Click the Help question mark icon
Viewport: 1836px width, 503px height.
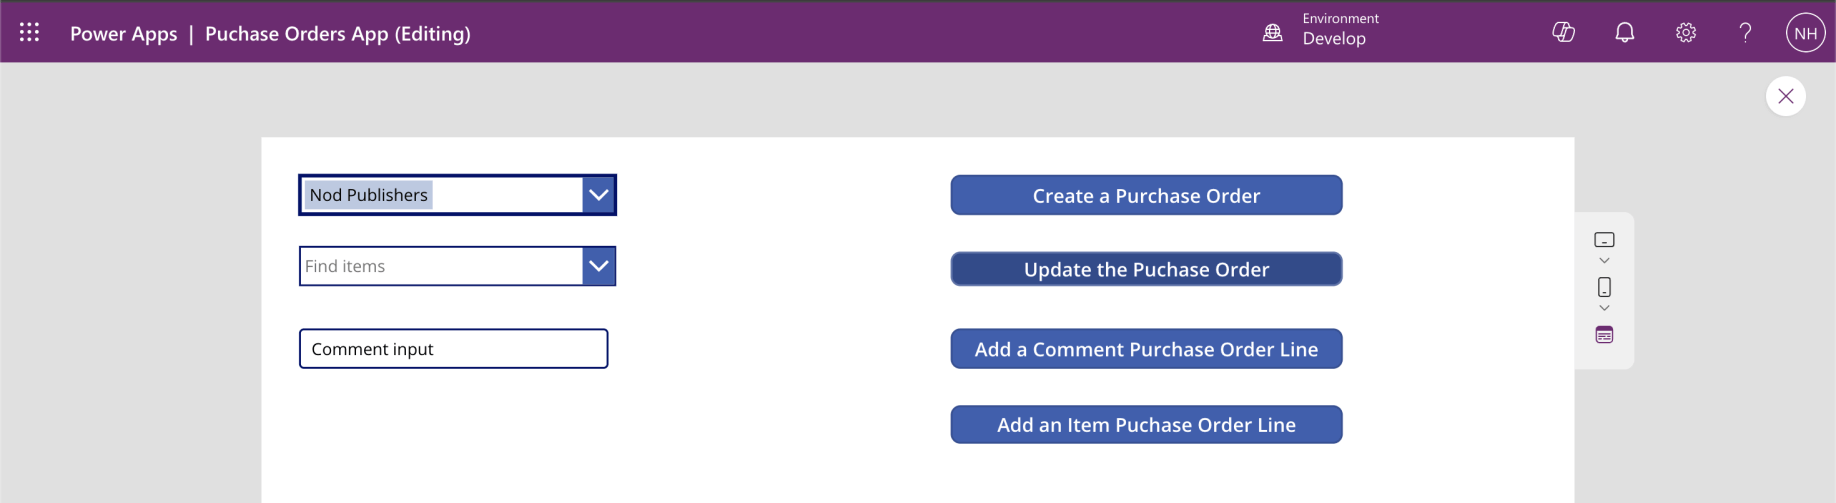point(1746,33)
